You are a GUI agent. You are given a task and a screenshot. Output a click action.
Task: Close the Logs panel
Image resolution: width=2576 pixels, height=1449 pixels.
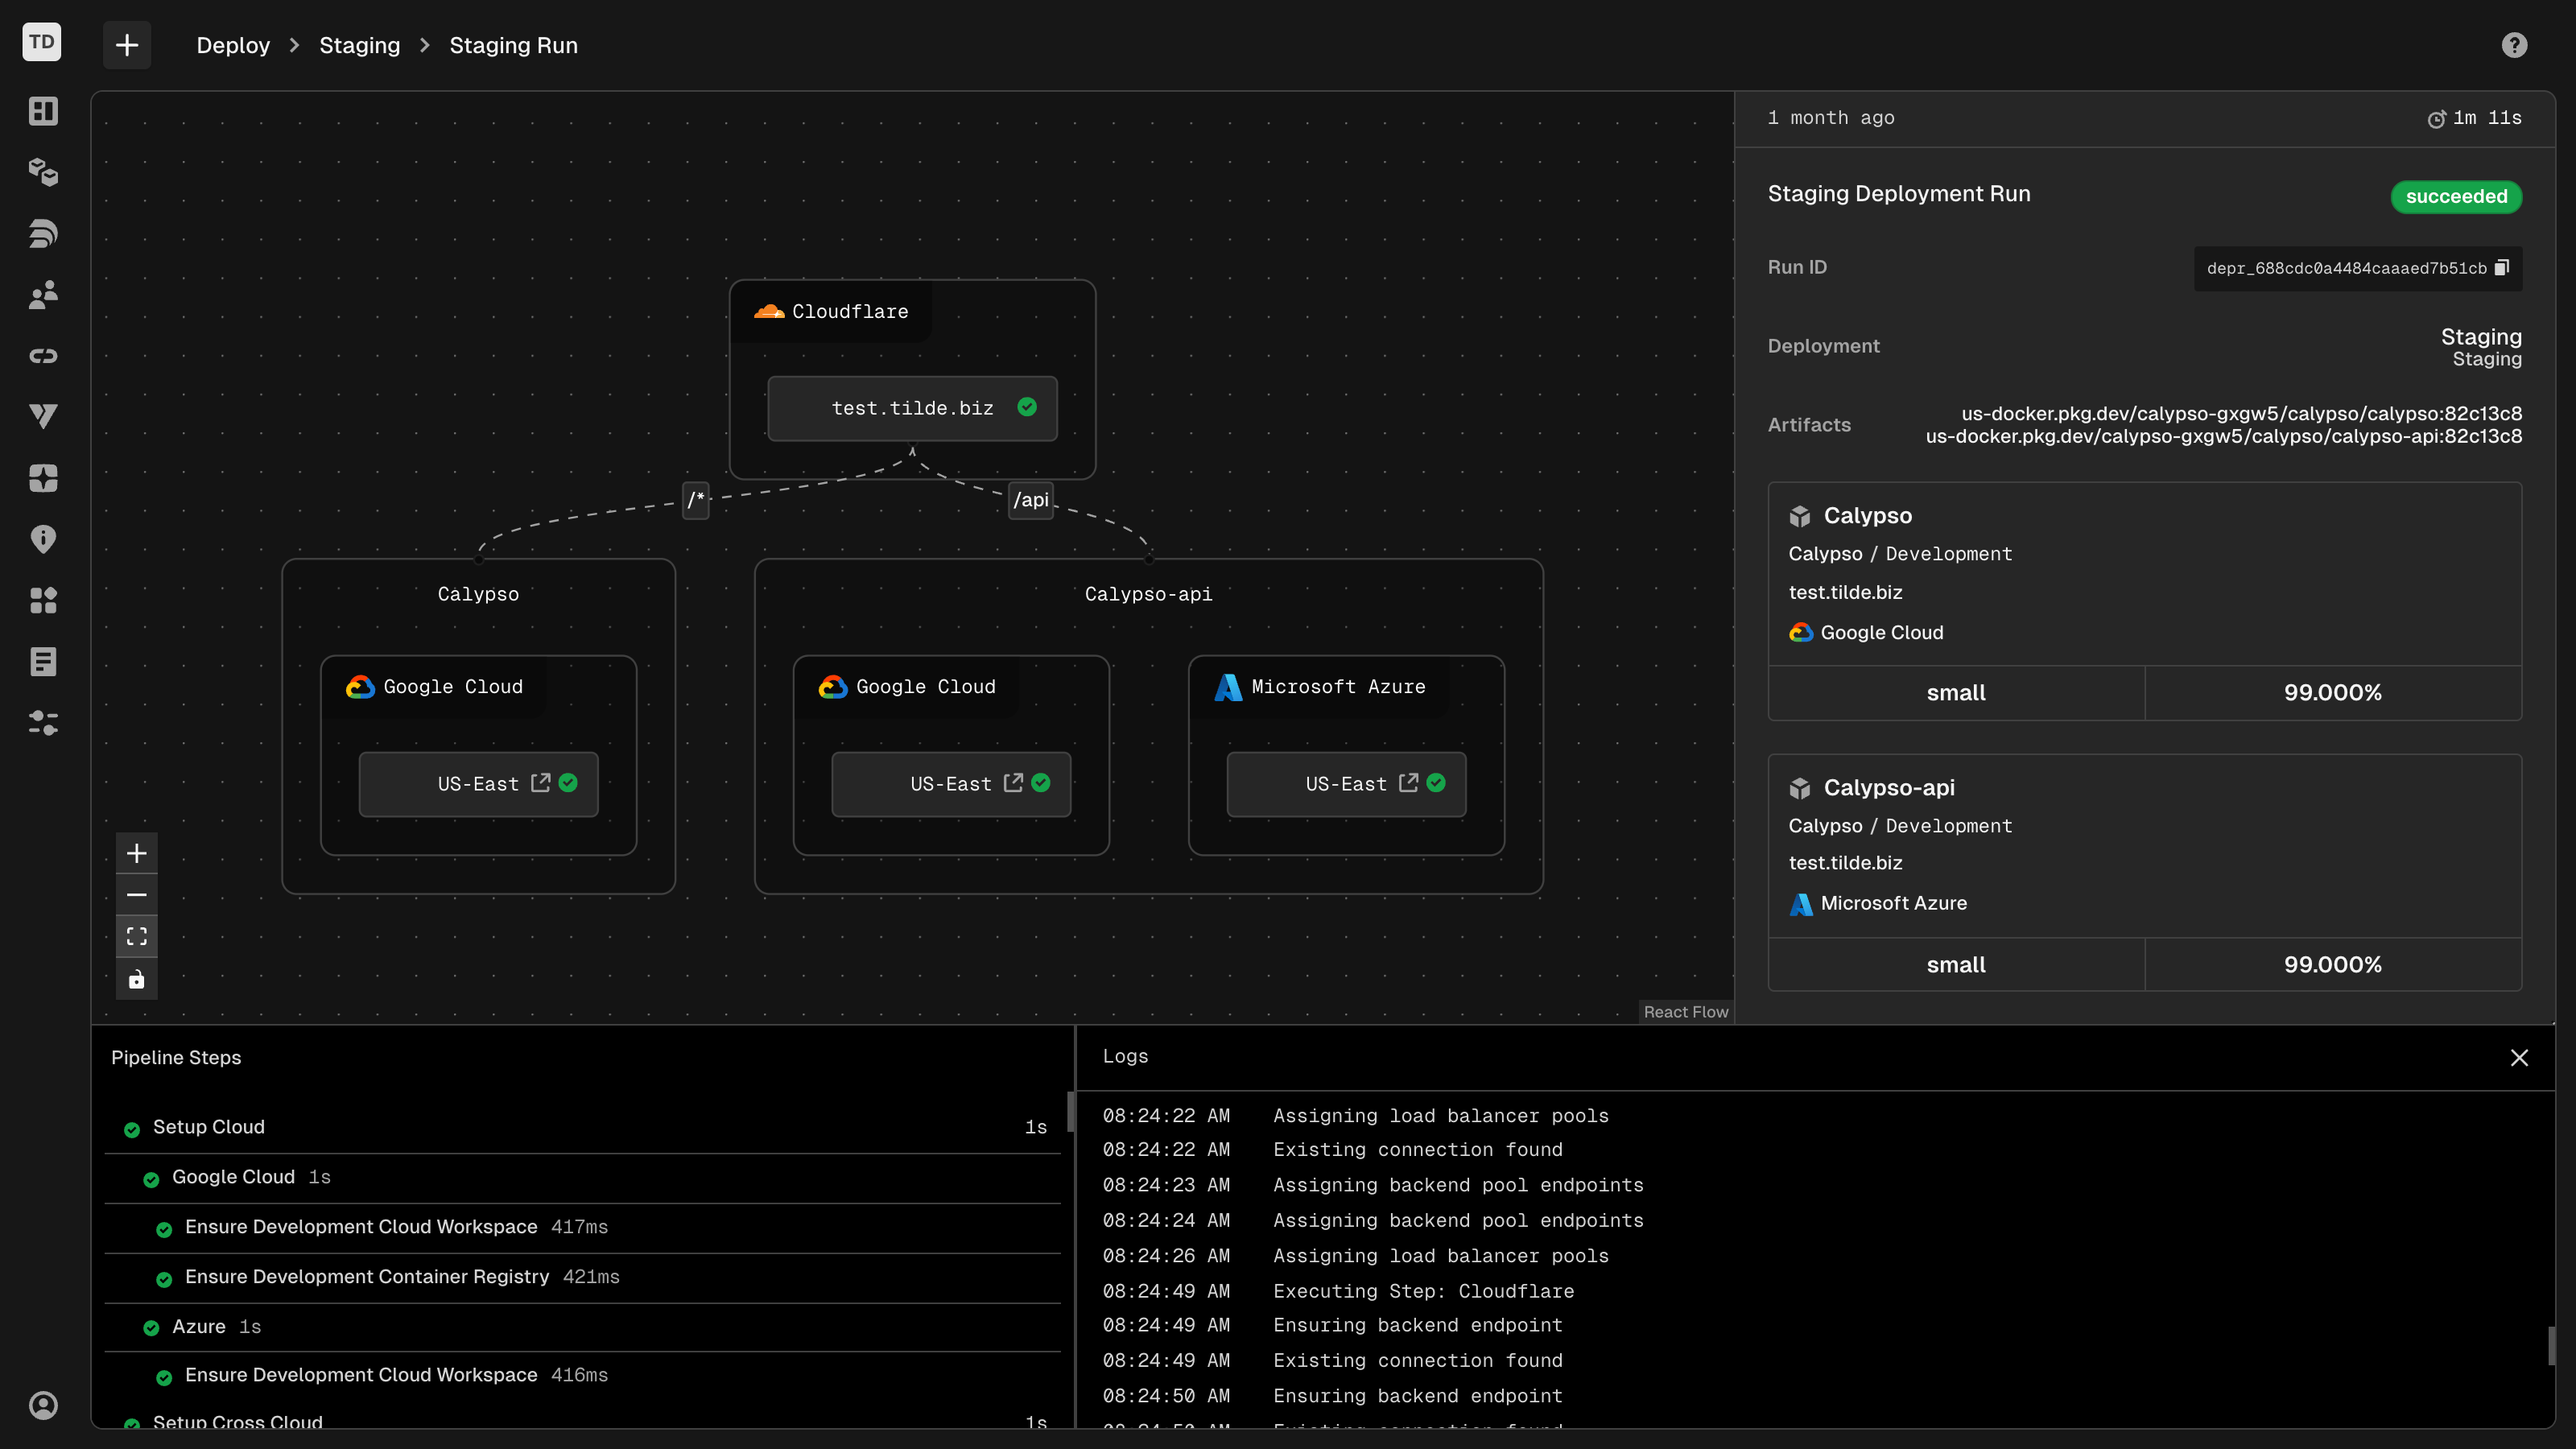click(x=2519, y=1058)
